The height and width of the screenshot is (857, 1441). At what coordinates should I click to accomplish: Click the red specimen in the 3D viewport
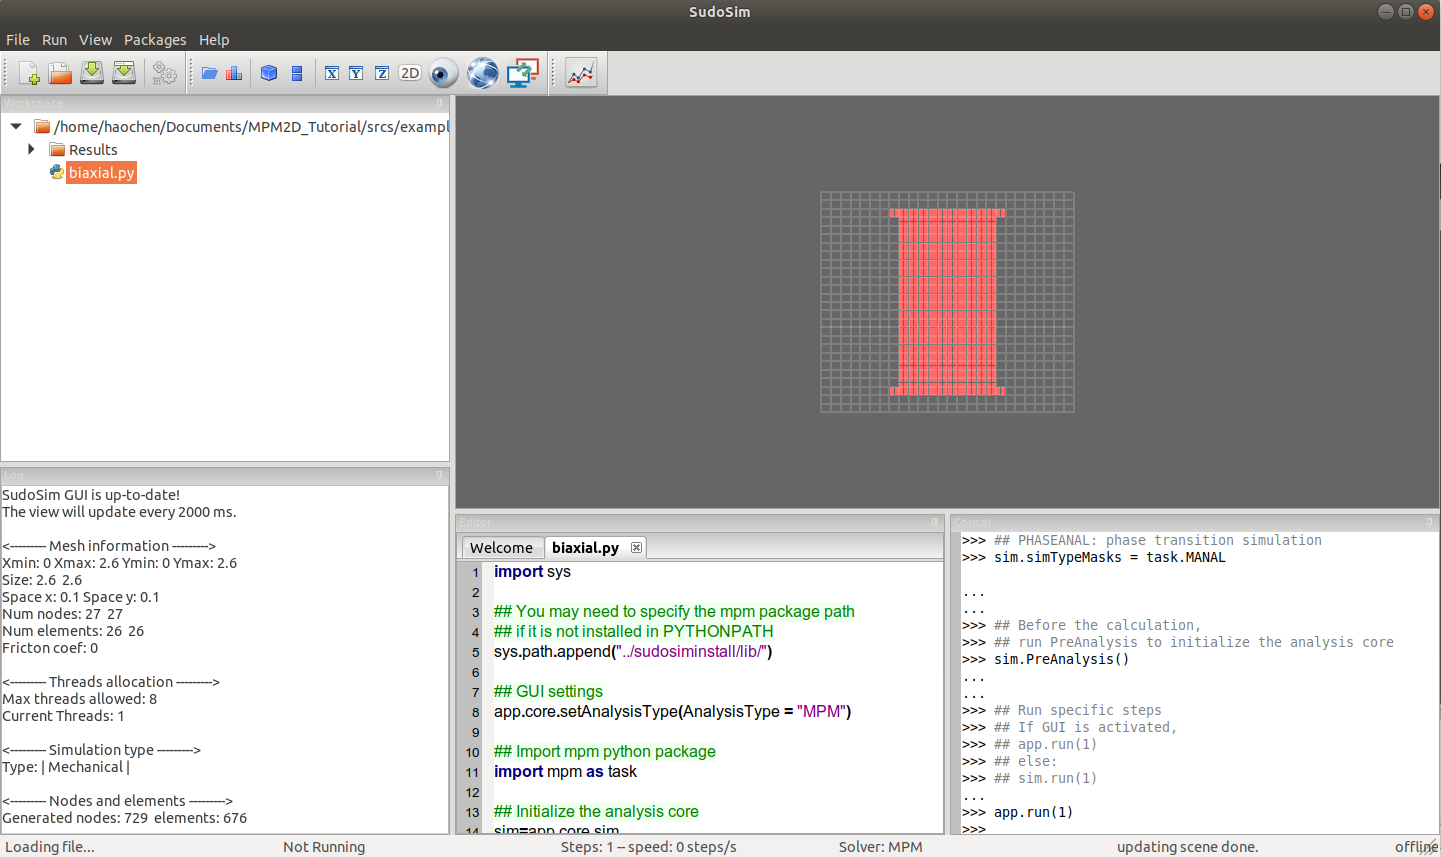point(947,302)
